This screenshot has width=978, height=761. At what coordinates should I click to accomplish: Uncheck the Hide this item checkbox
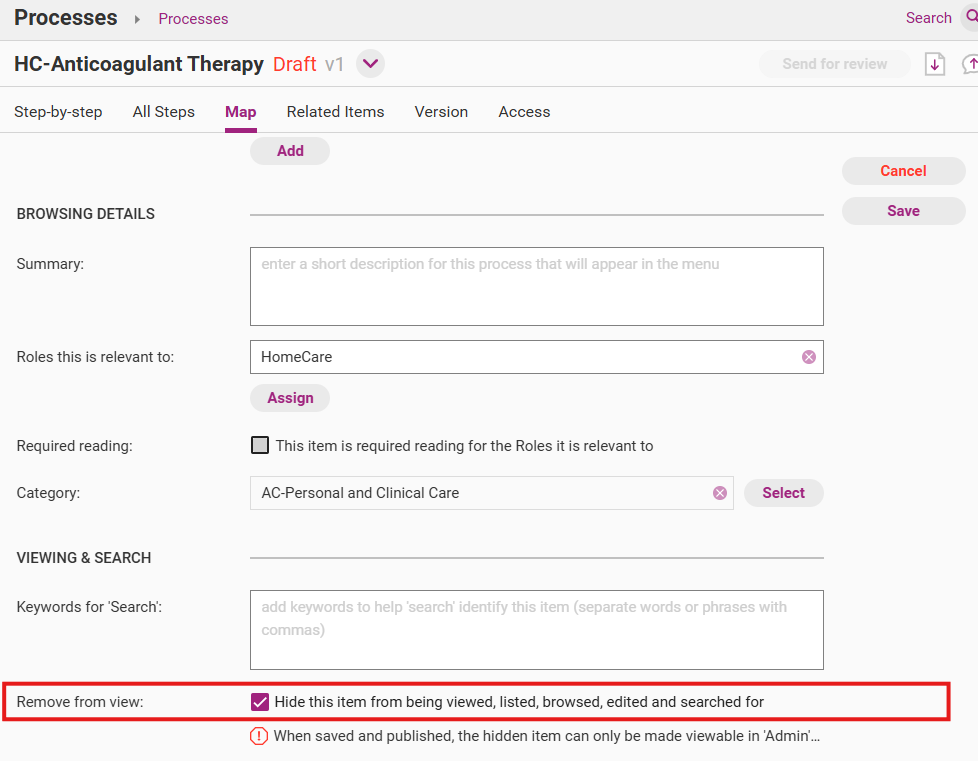(x=260, y=702)
